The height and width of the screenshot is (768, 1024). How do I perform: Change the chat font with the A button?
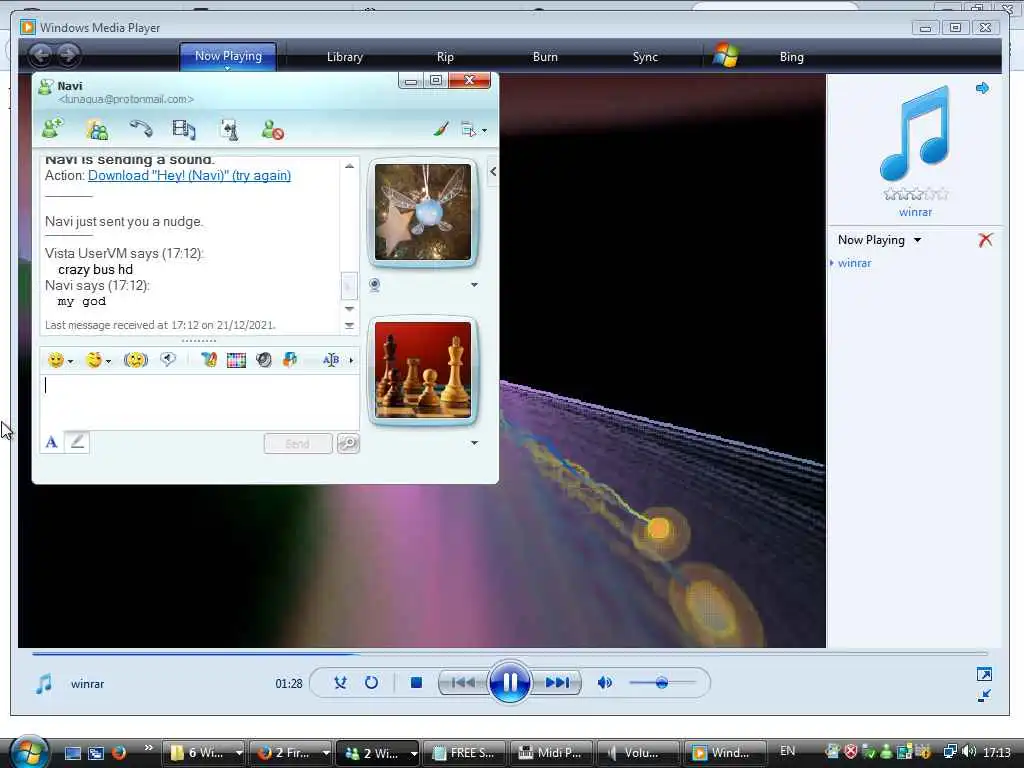(x=52, y=442)
